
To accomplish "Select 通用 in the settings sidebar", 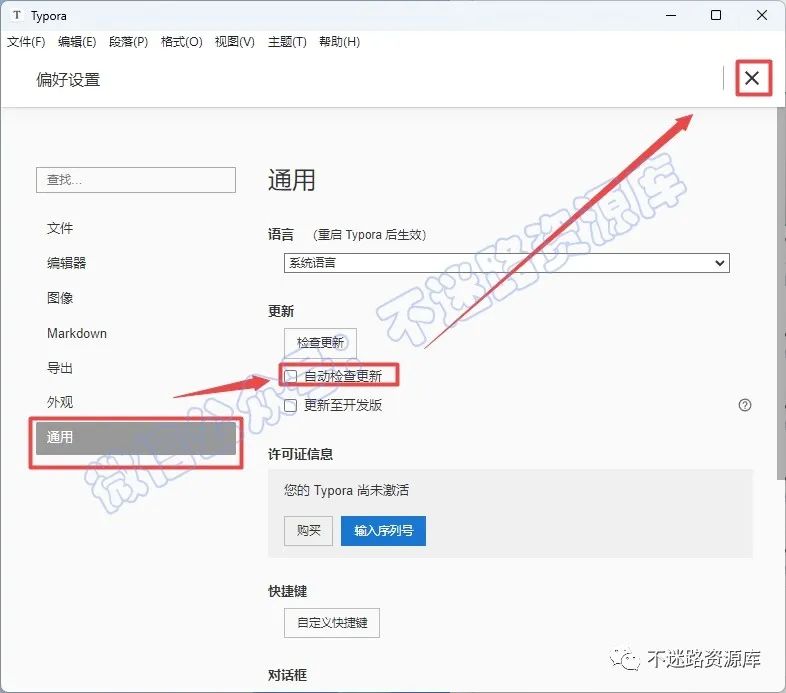I will pos(136,438).
